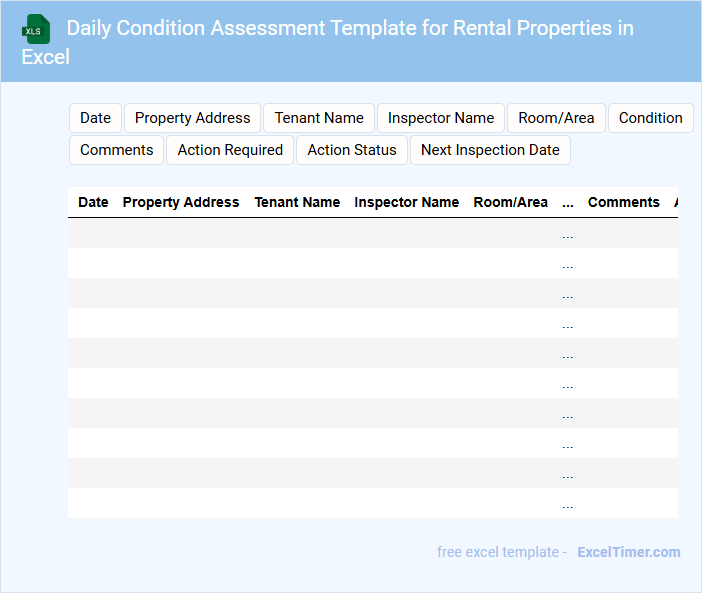Image resolution: width=702 pixels, height=593 pixels.
Task: Select the Date tag button
Action: click(x=95, y=118)
